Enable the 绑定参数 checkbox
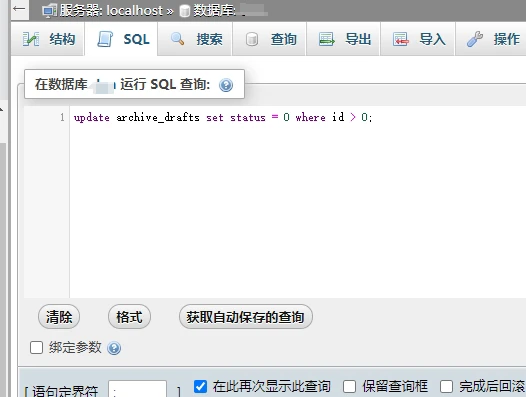Viewport: 526px width, 397px height. point(37,348)
